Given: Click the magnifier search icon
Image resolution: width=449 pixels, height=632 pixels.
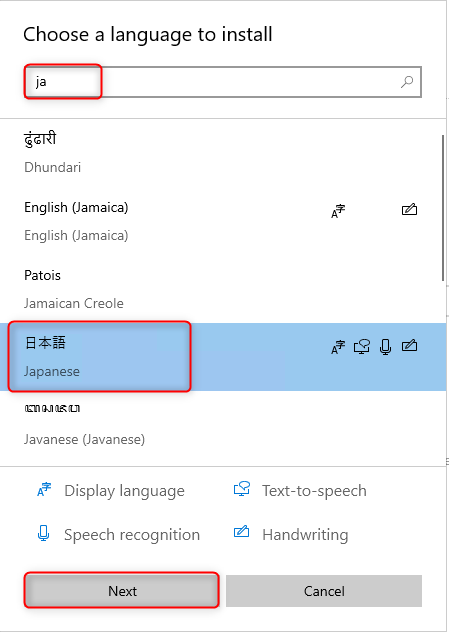Looking at the screenshot, I should (407, 82).
